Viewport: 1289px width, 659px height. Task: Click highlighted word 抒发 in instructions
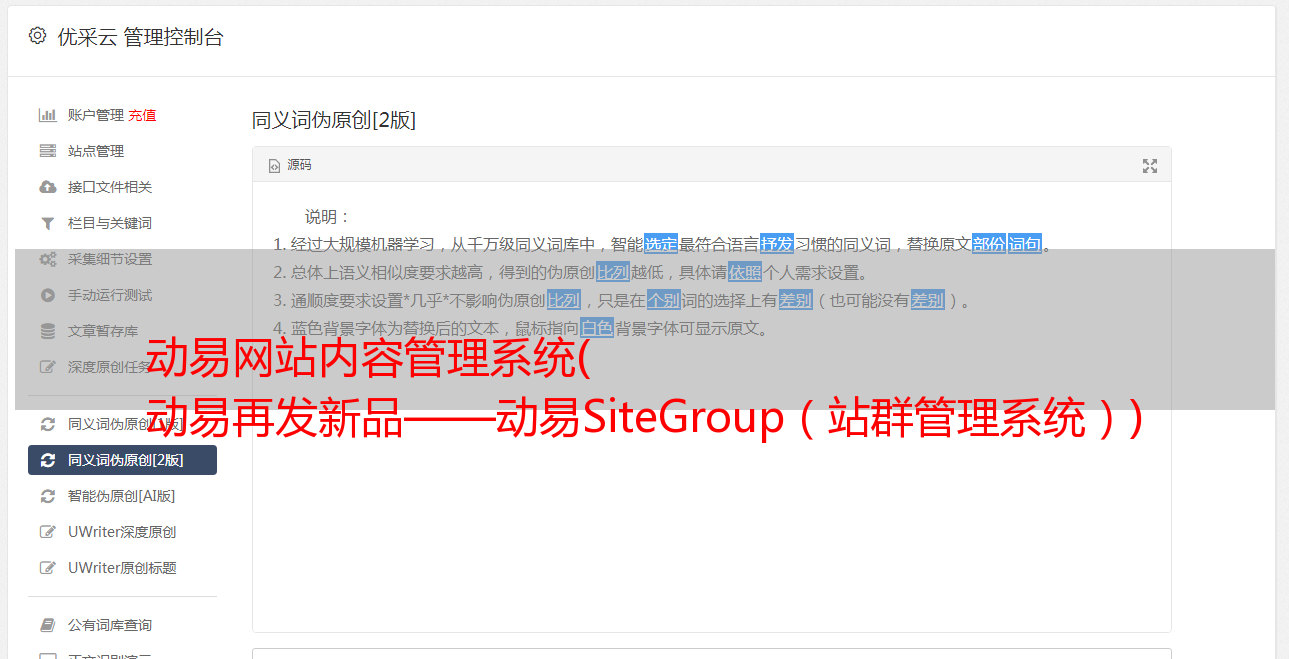pyautogui.click(x=777, y=244)
